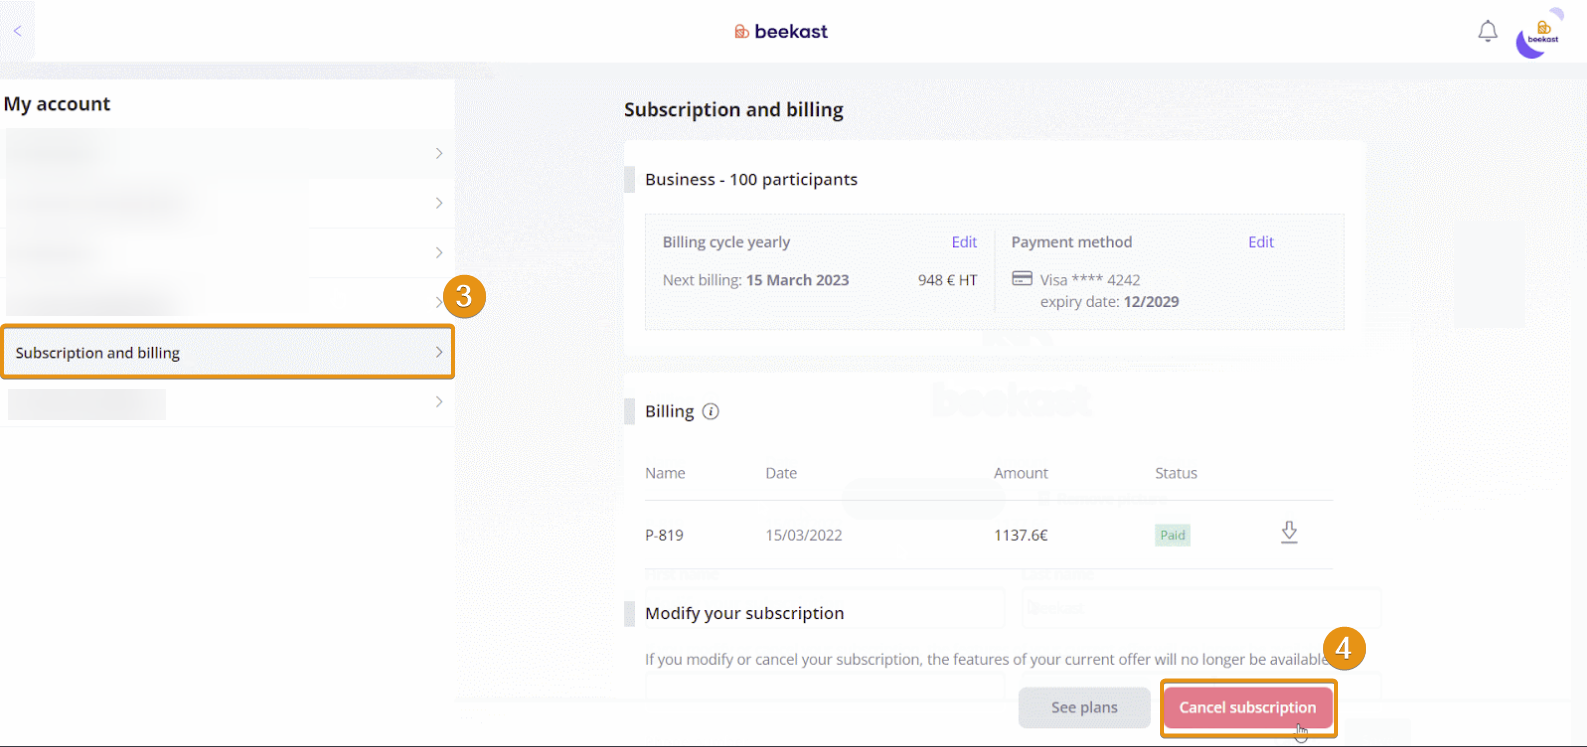The image size is (1587, 747).
Task: Edit the payment method
Action: 1260,242
